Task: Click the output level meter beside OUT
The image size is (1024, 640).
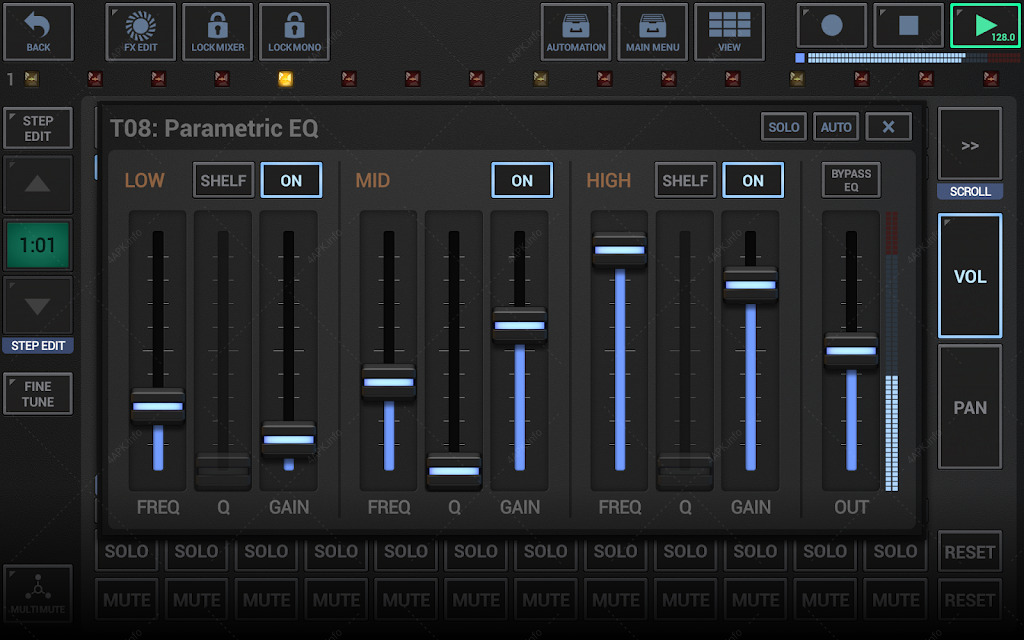Action: point(891,351)
